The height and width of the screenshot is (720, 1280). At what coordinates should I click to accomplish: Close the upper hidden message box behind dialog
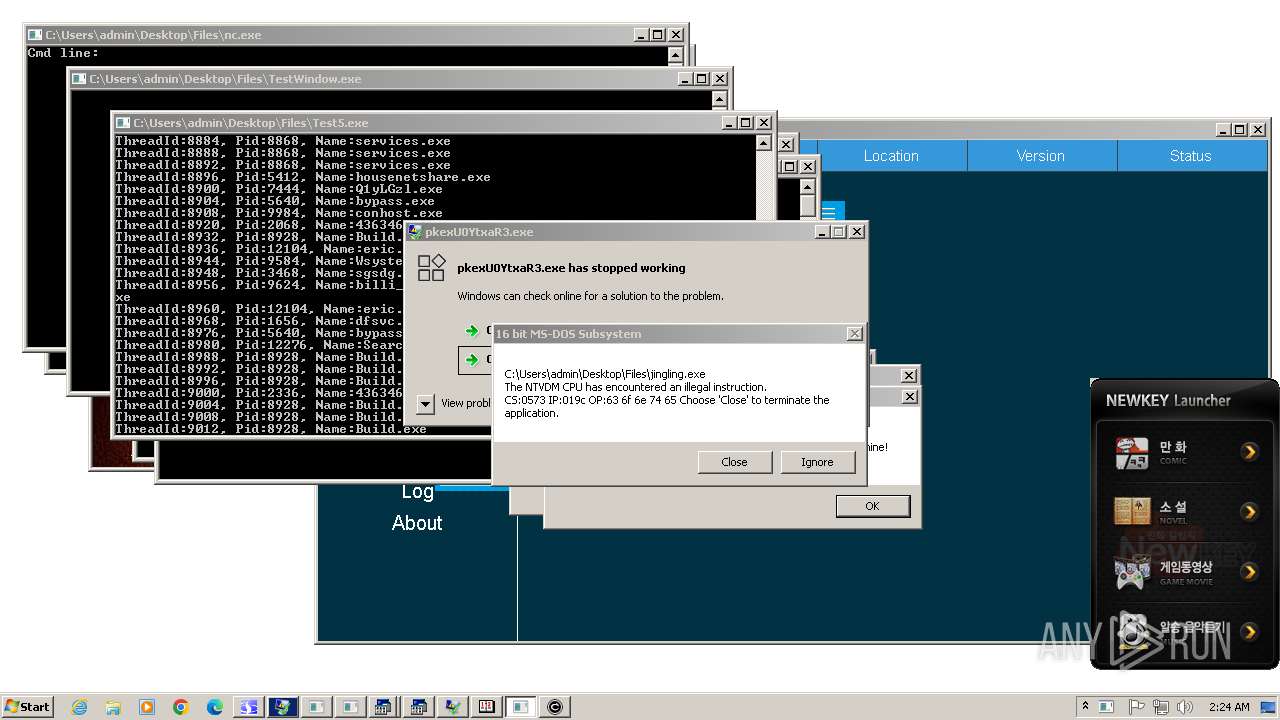tap(909, 375)
